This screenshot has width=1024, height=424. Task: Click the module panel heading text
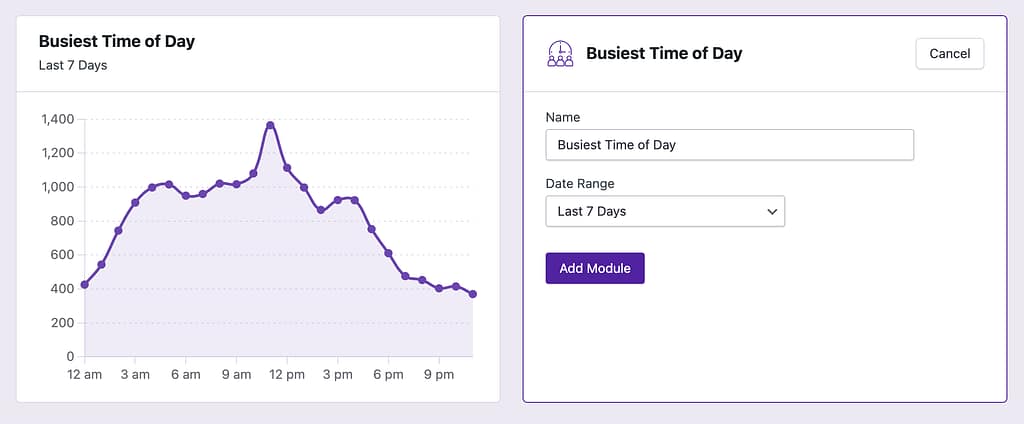664,53
